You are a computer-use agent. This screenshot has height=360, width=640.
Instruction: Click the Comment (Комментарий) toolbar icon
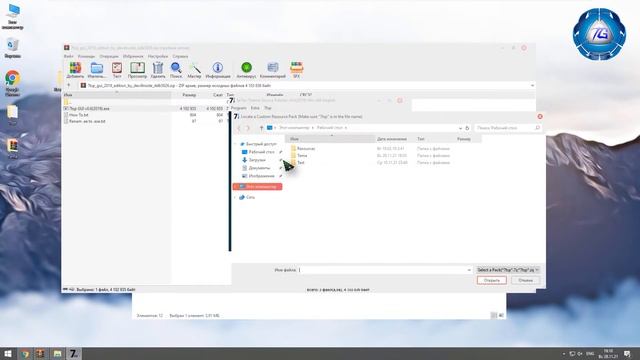click(273, 70)
